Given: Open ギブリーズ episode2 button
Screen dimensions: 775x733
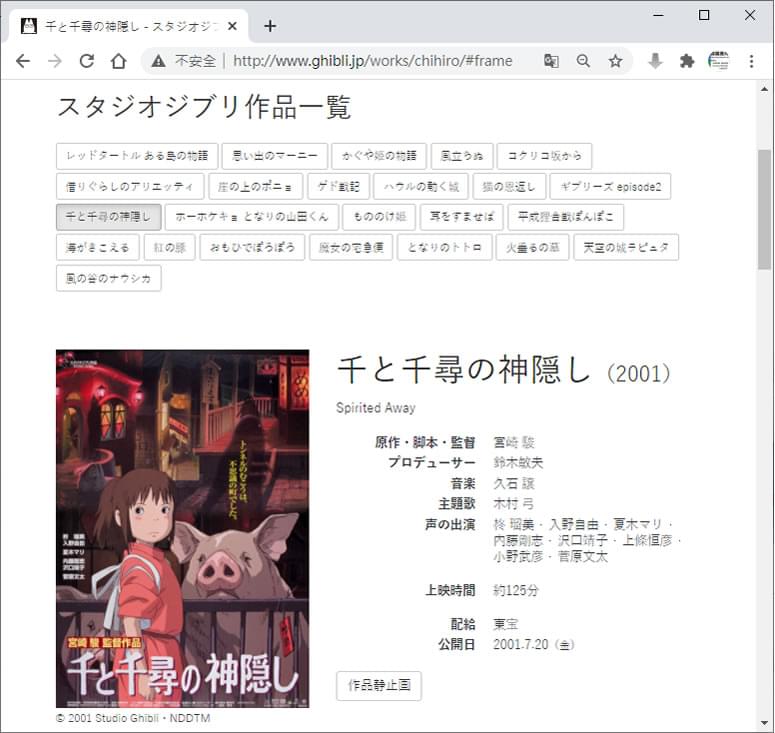Looking at the screenshot, I should [610, 186].
